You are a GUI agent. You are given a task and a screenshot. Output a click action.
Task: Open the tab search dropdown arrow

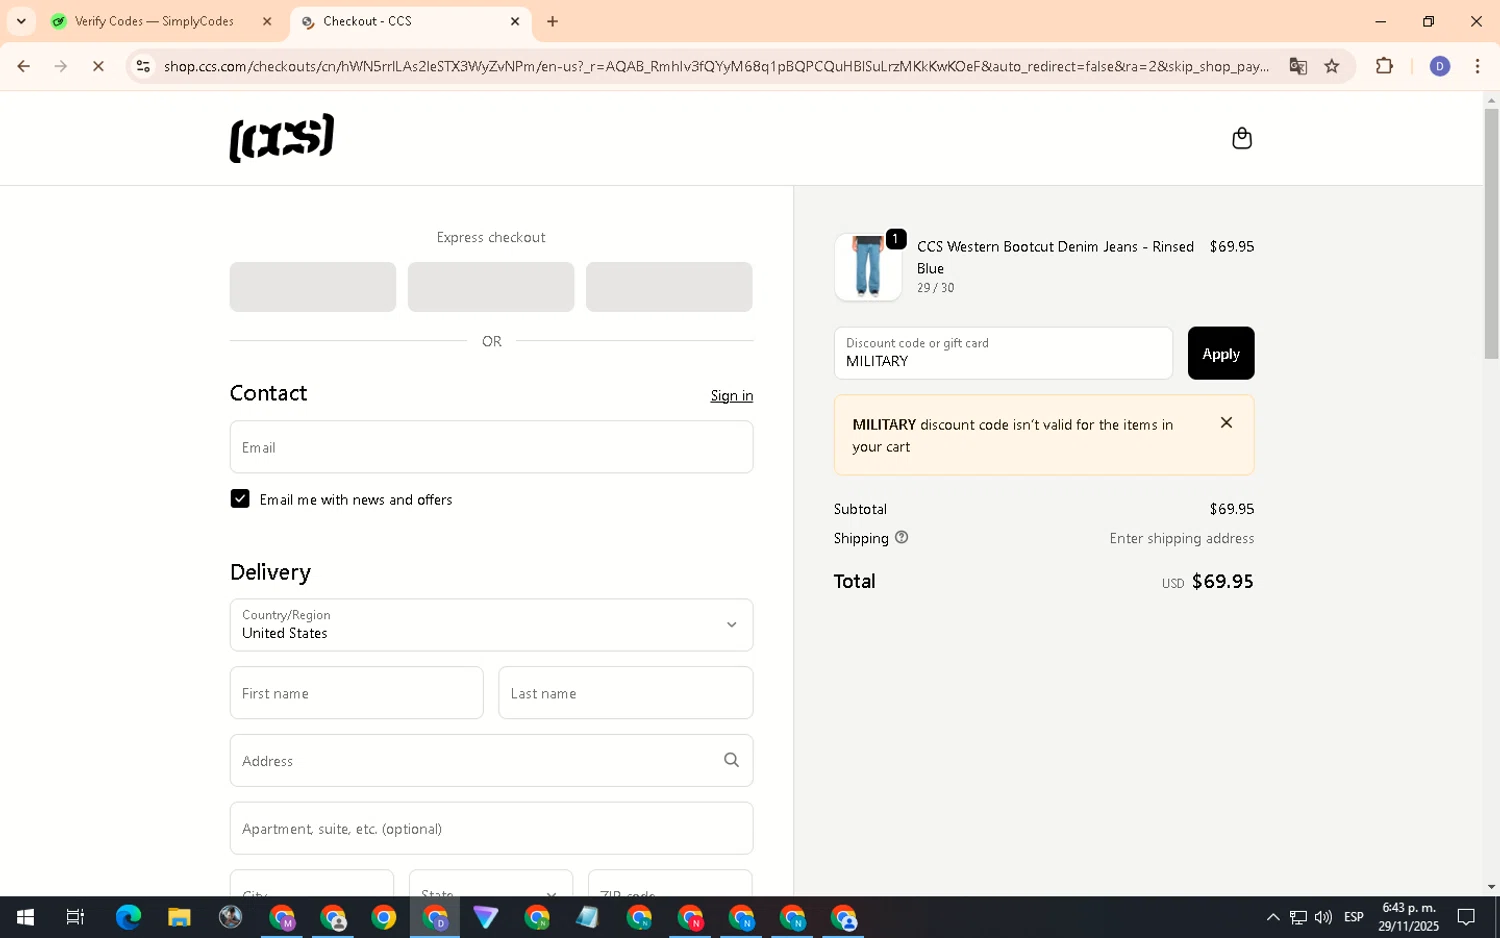pyautogui.click(x=21, y=21)
